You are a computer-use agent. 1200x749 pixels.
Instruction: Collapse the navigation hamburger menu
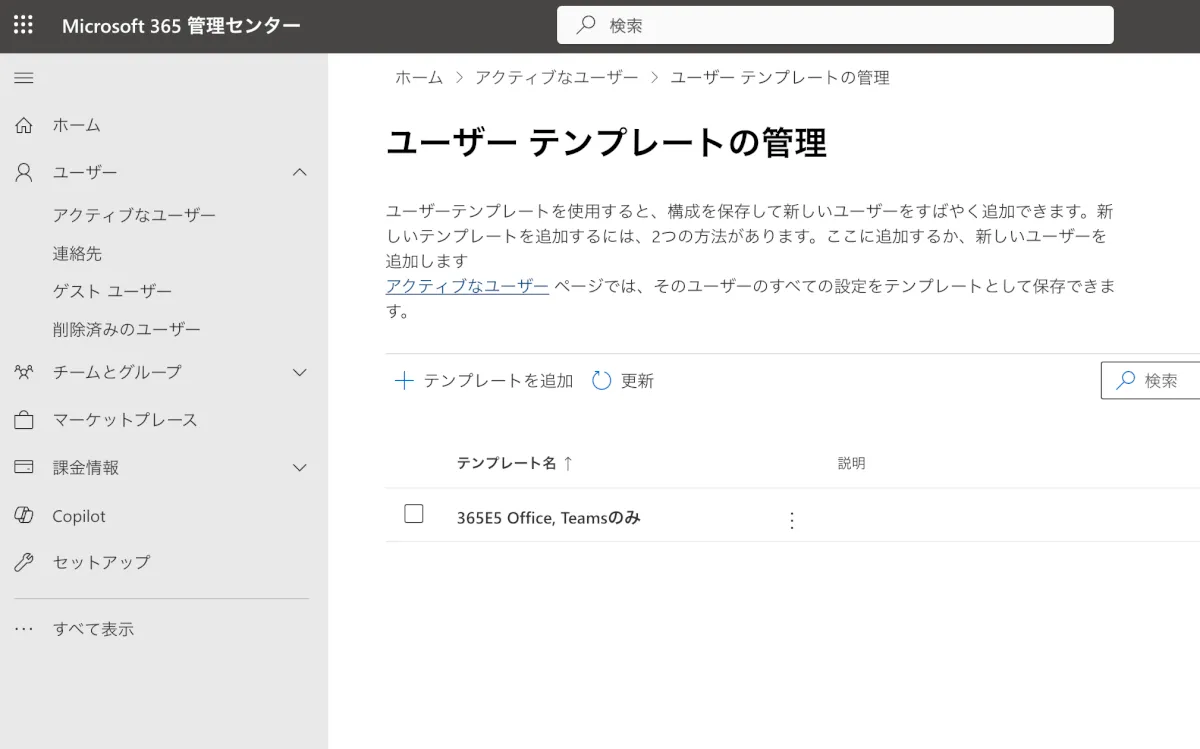coord(24,78)
